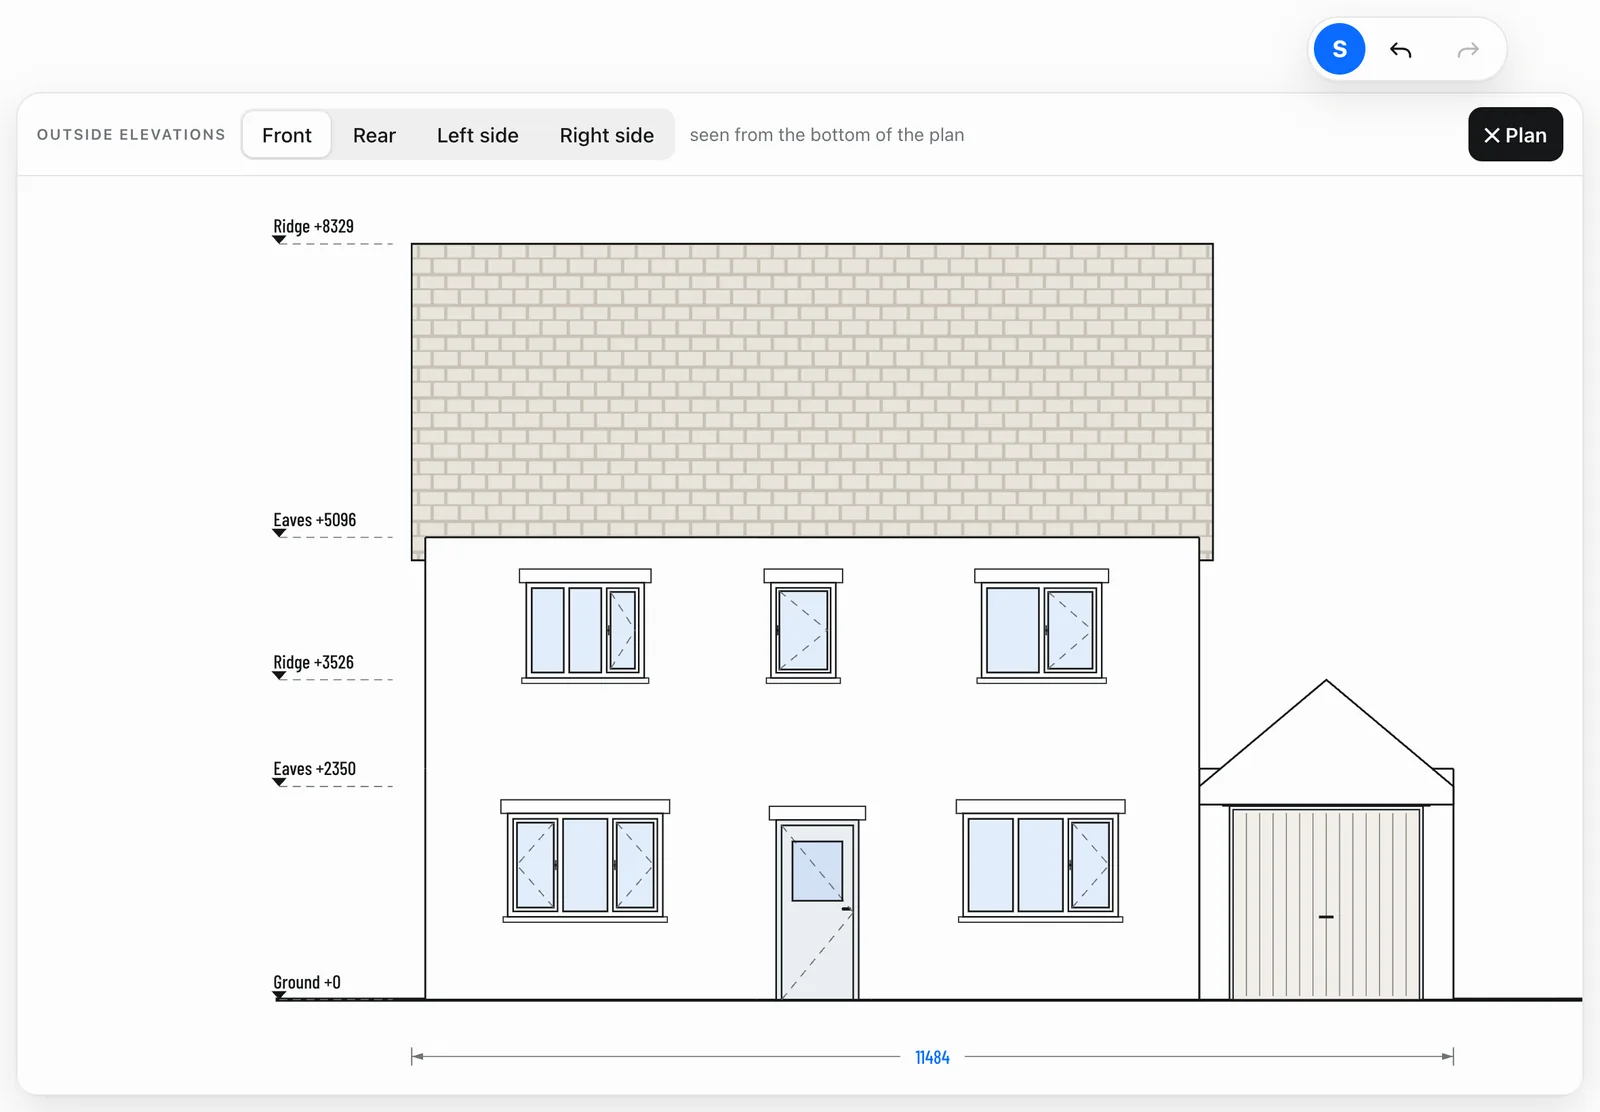Switch to the Left side tab

pos(477,135)
